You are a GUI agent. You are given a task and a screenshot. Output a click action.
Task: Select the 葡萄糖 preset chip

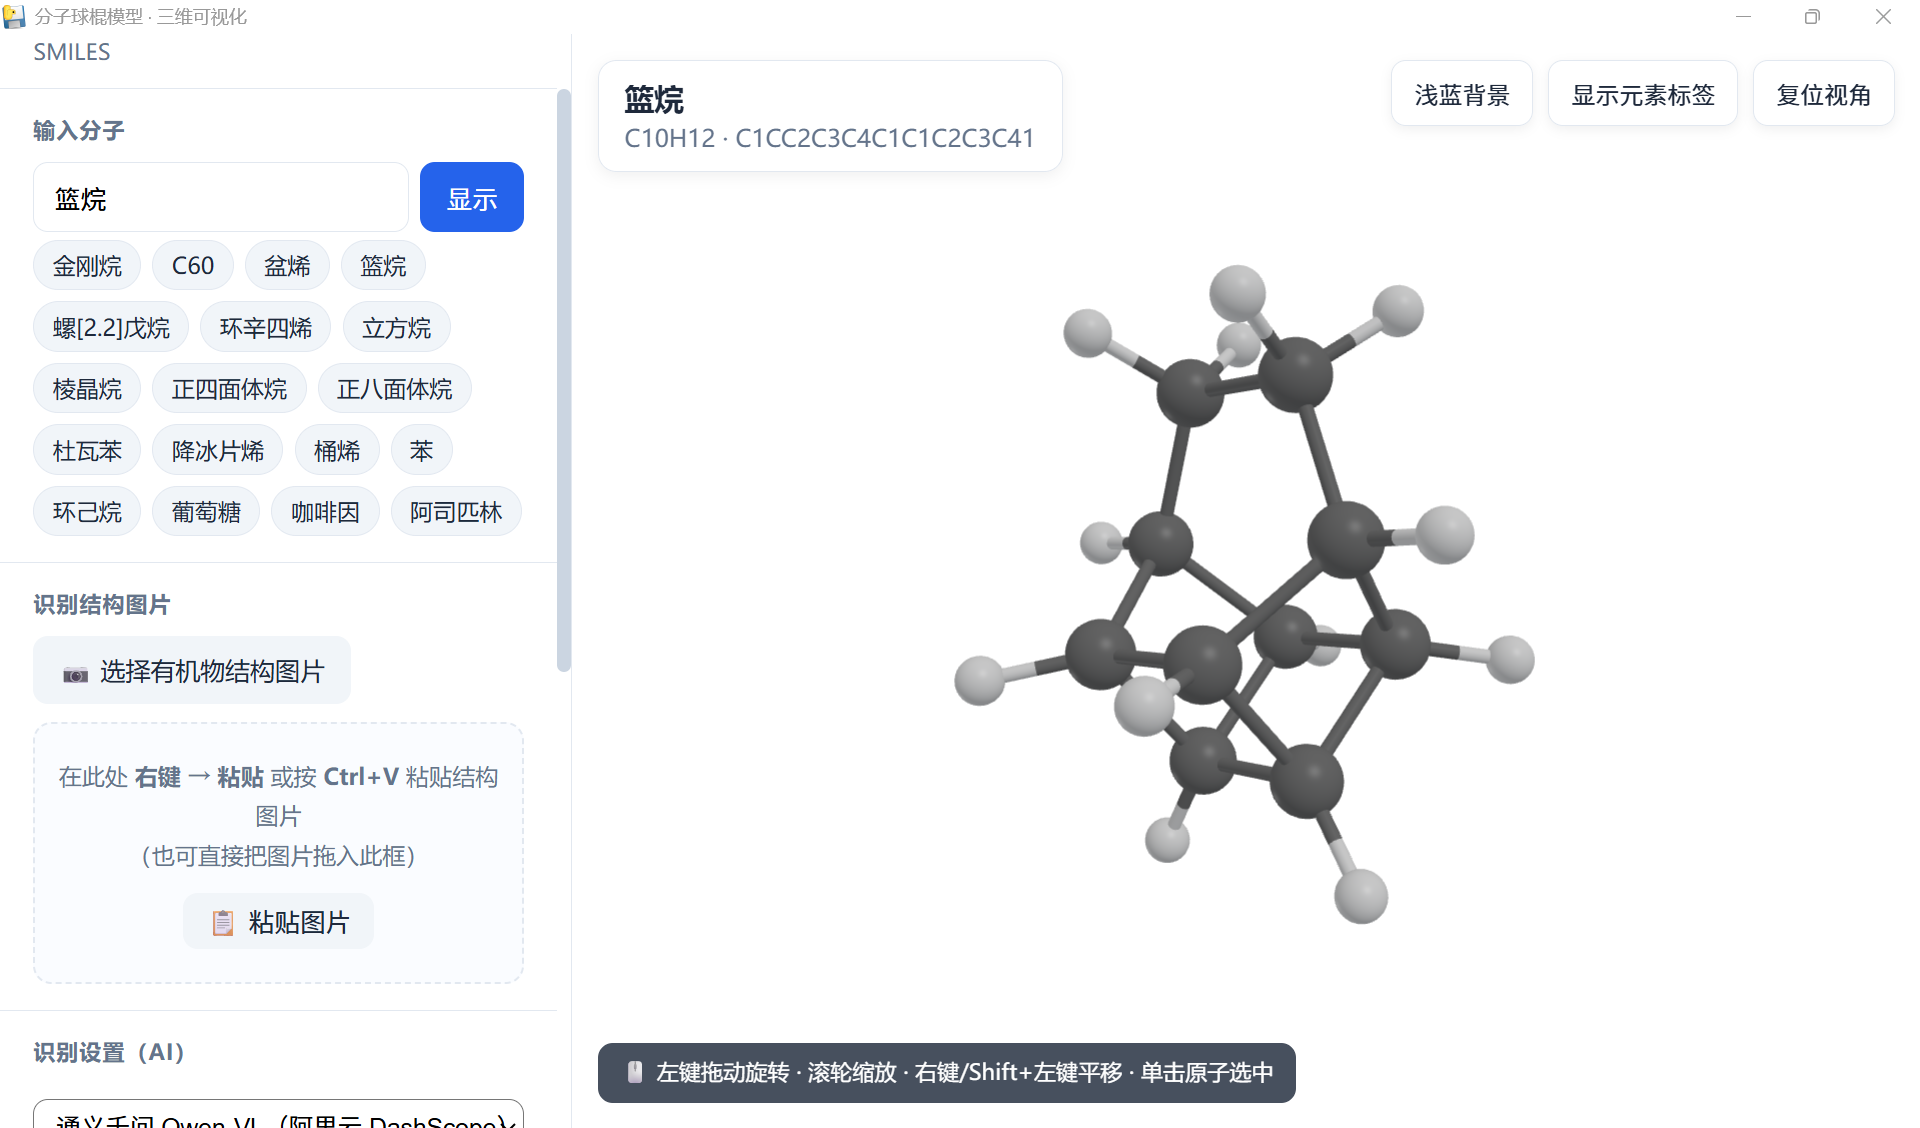tap(206, 511)
